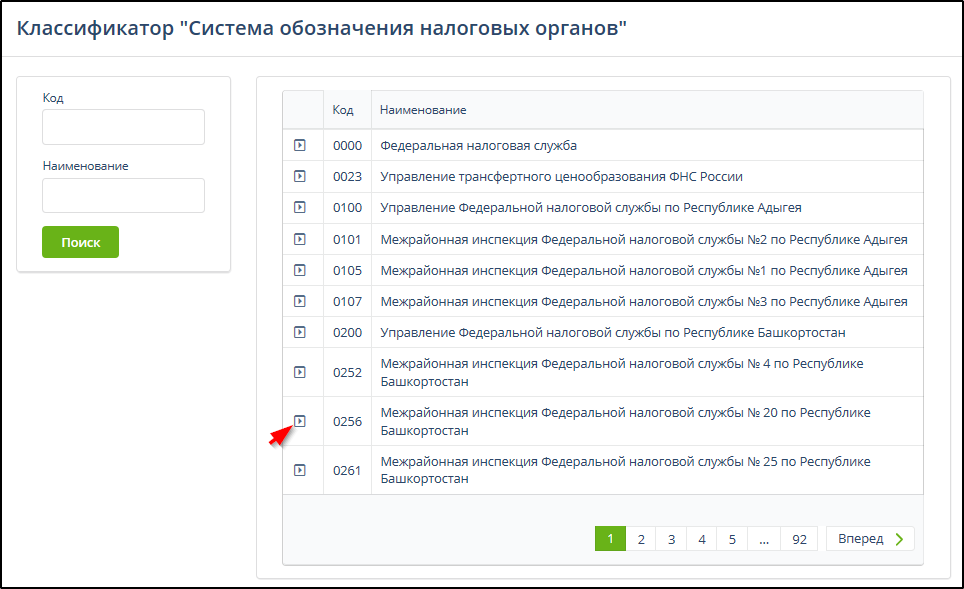Open page 2 of results
Screen dimensions: 964x589
coord(640,539)
